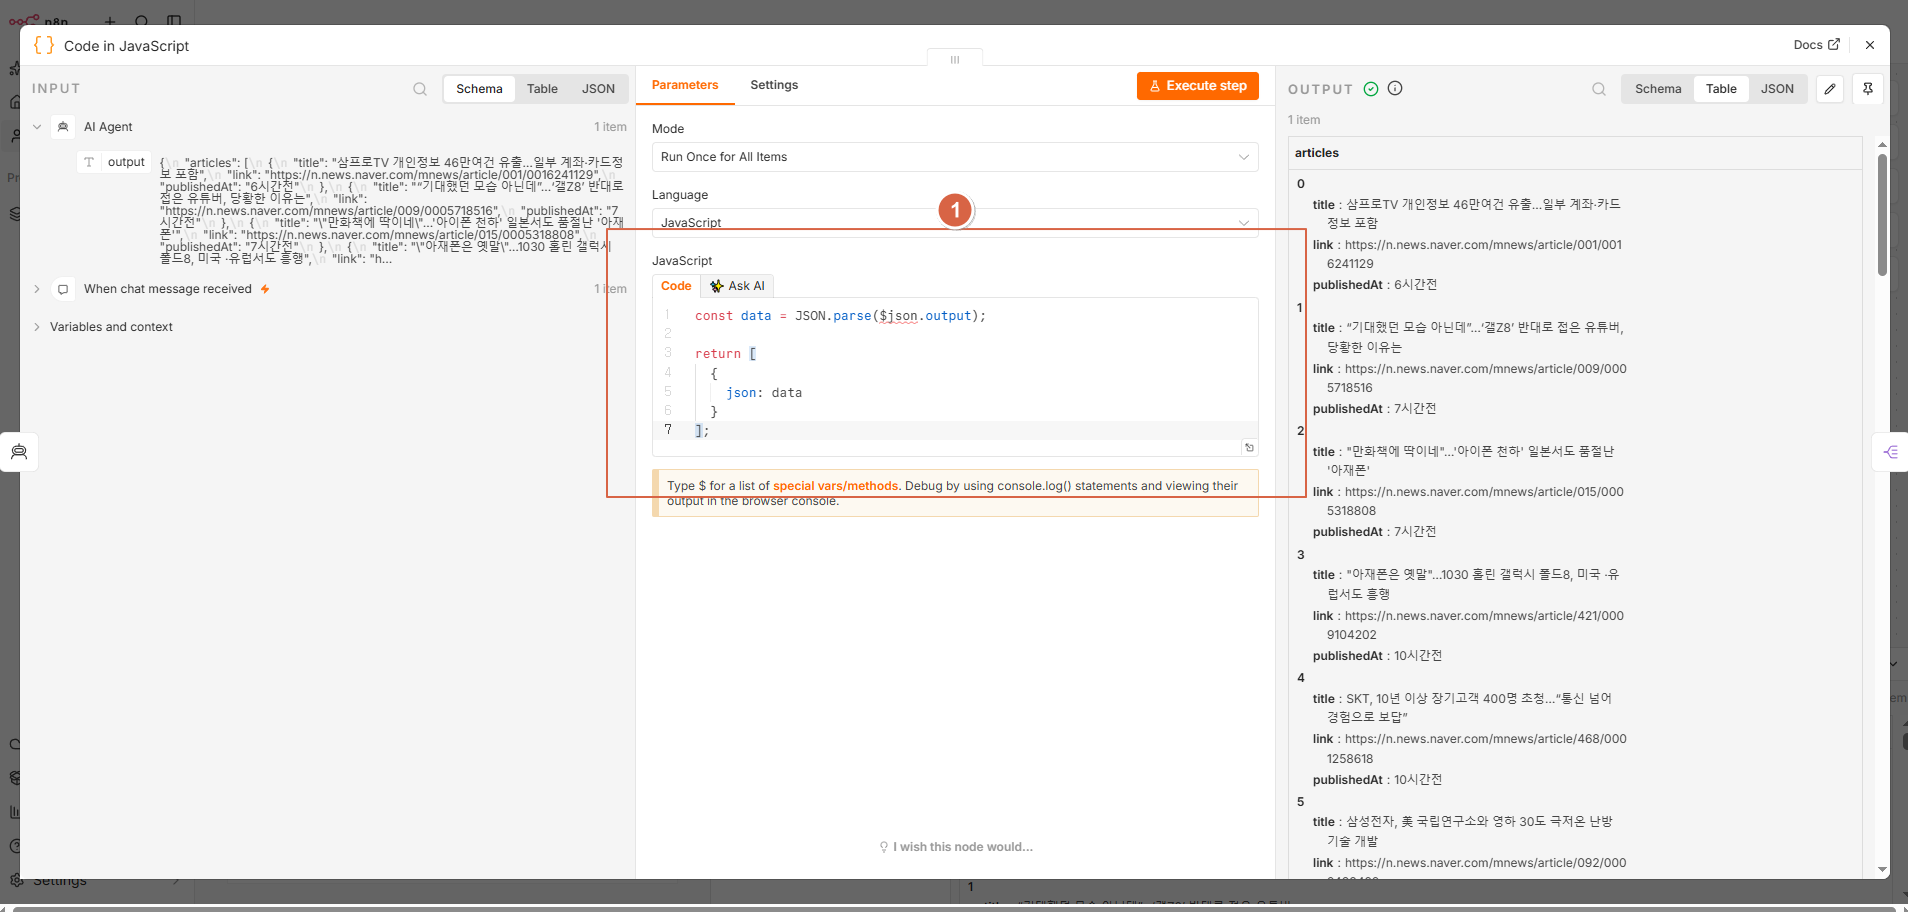Screen dimensions: 1908x912
Task: Open the Mode dropdown
Action: click(955, 157)
